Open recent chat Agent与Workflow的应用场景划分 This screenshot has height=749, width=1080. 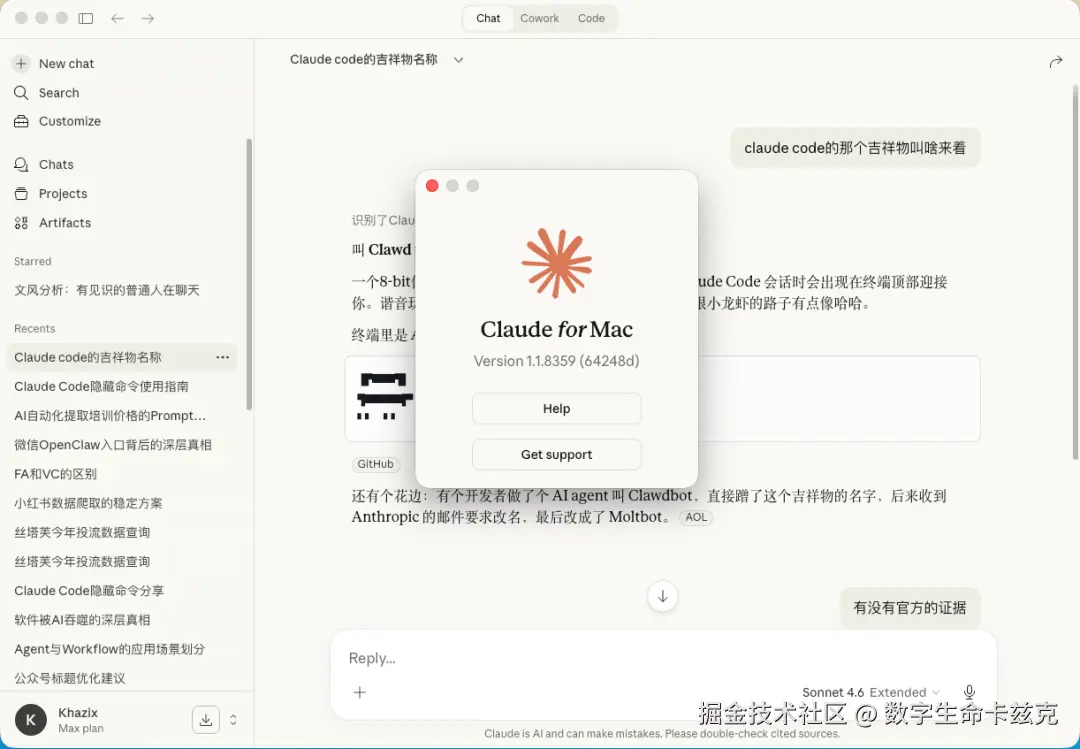(x=110, y=649)
